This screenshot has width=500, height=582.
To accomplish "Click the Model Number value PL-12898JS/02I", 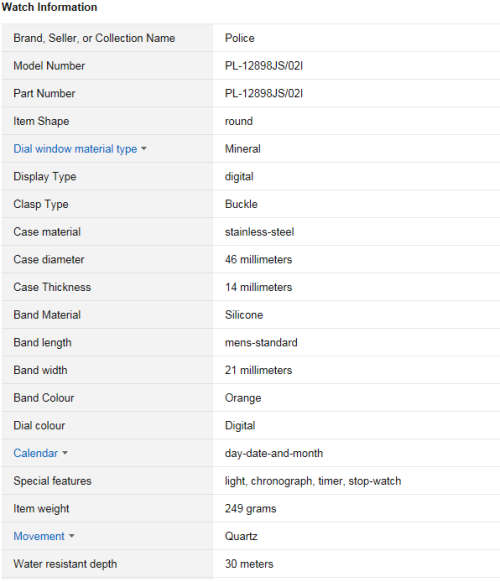I will click(x=264, y=66).
